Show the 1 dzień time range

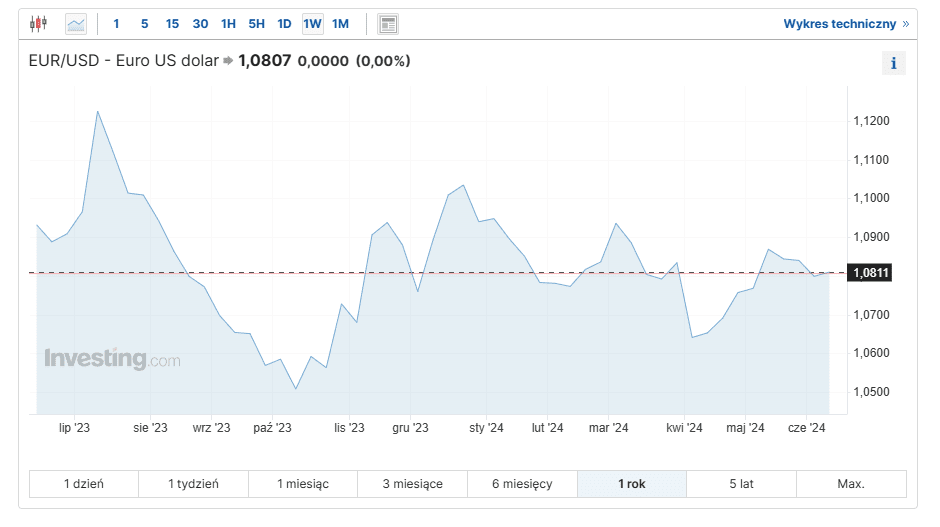click(x=84, y=484)
